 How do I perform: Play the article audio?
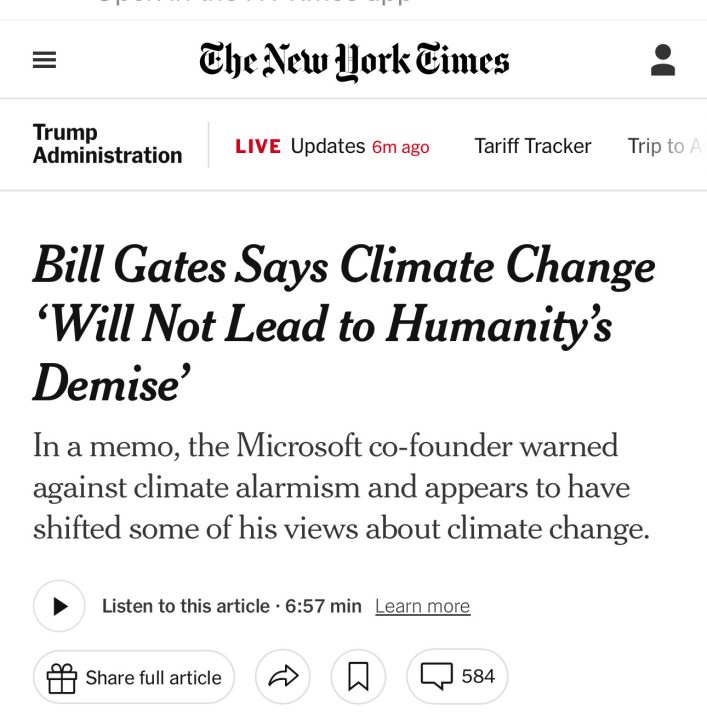[x=59, y=606]
